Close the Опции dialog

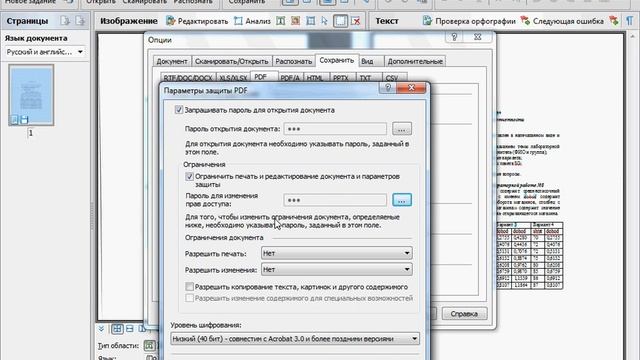[x=478, y=37]
